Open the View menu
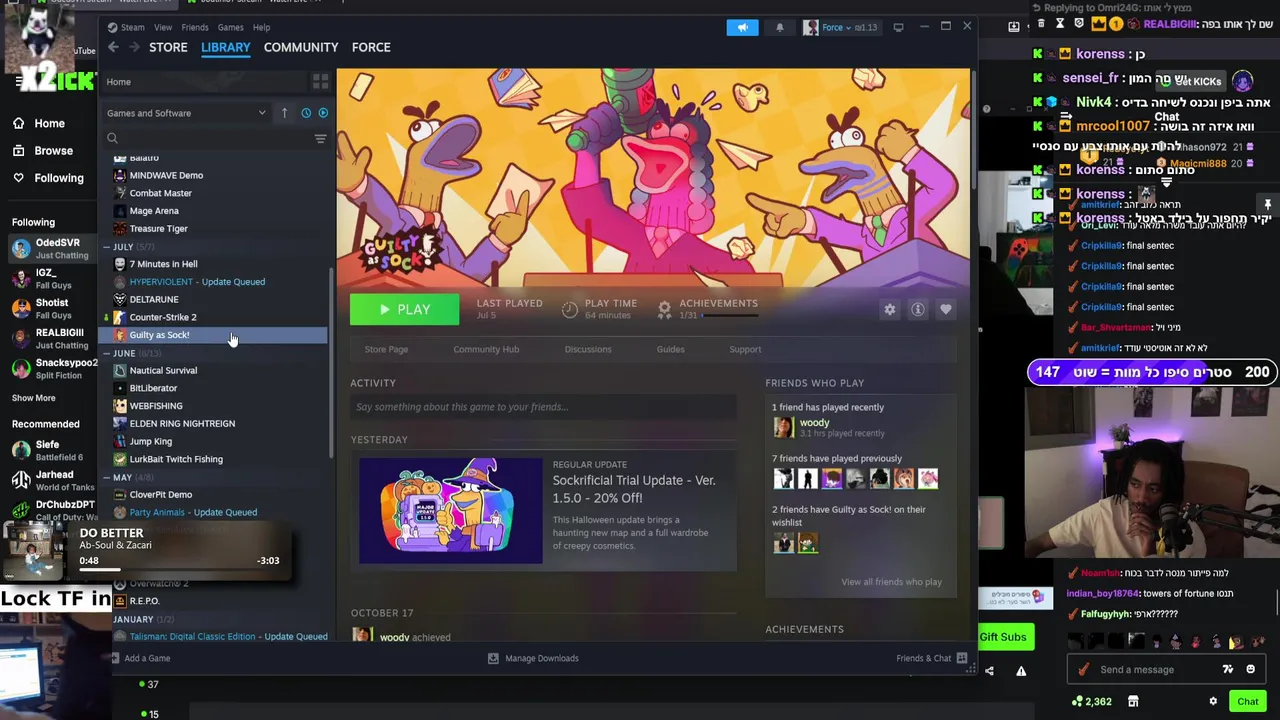 pos(163,27)
